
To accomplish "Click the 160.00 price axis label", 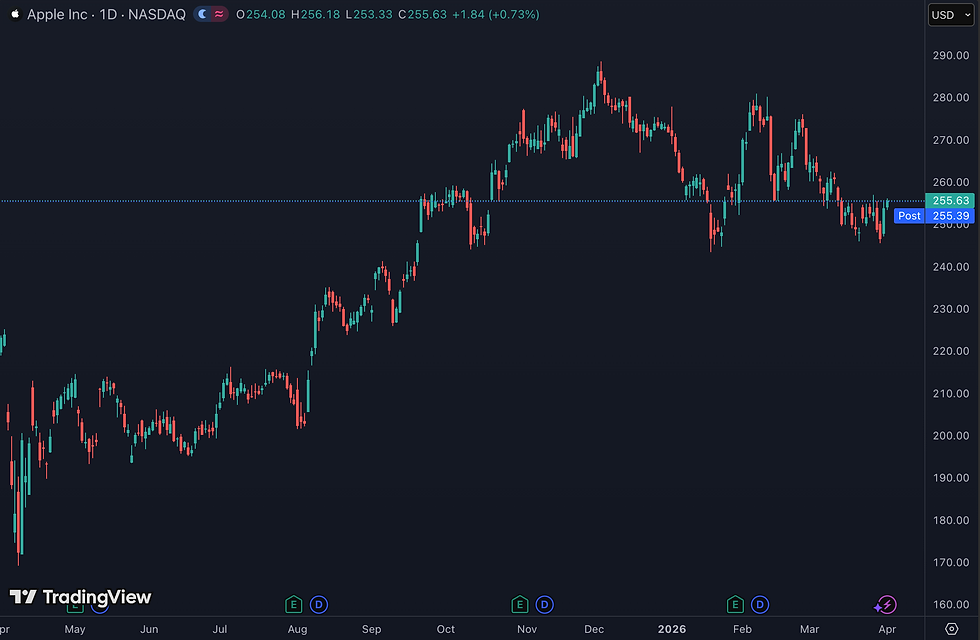I will (951, 604).
